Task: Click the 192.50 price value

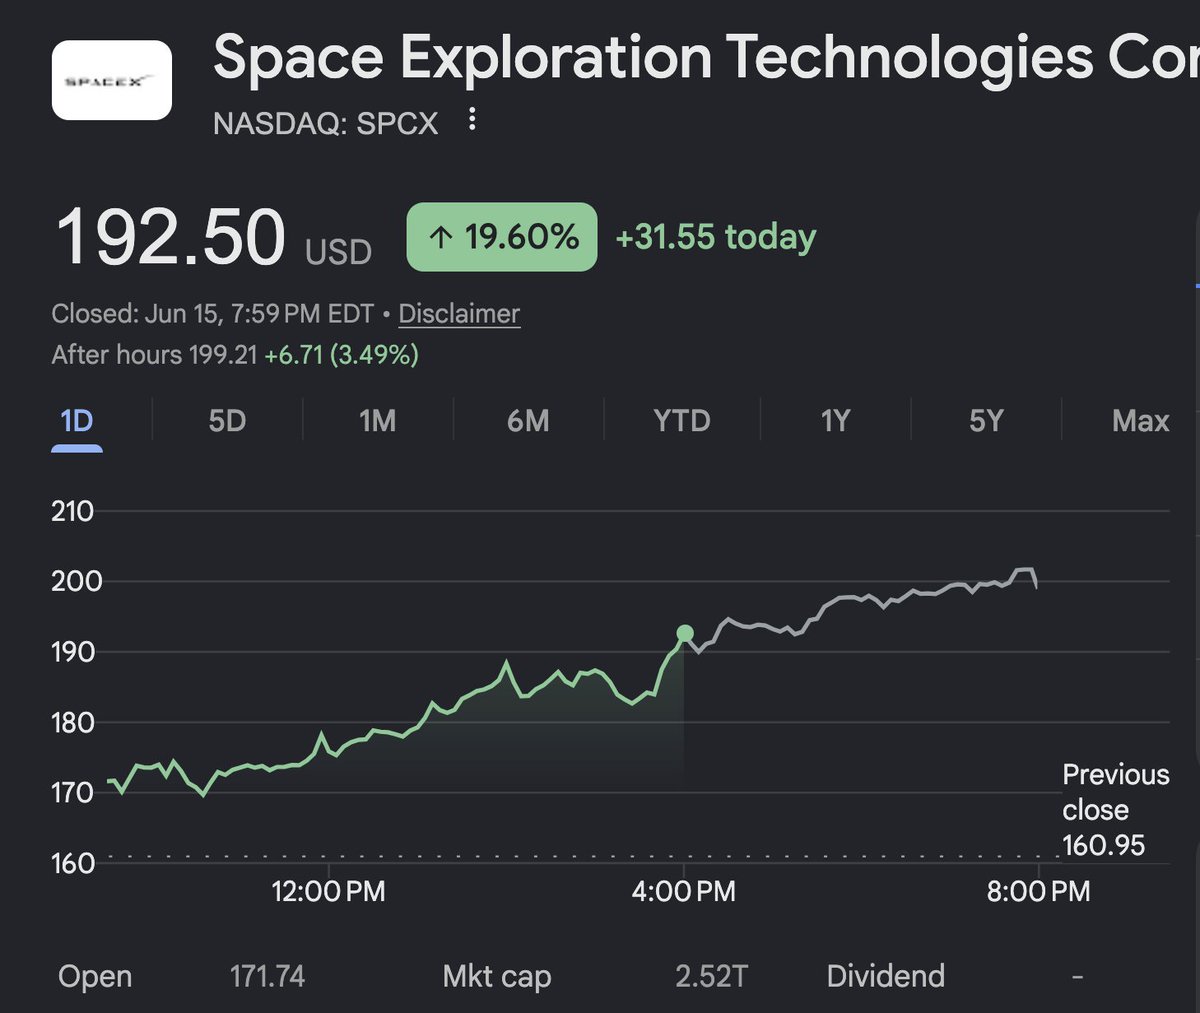Action: [170, 238]
